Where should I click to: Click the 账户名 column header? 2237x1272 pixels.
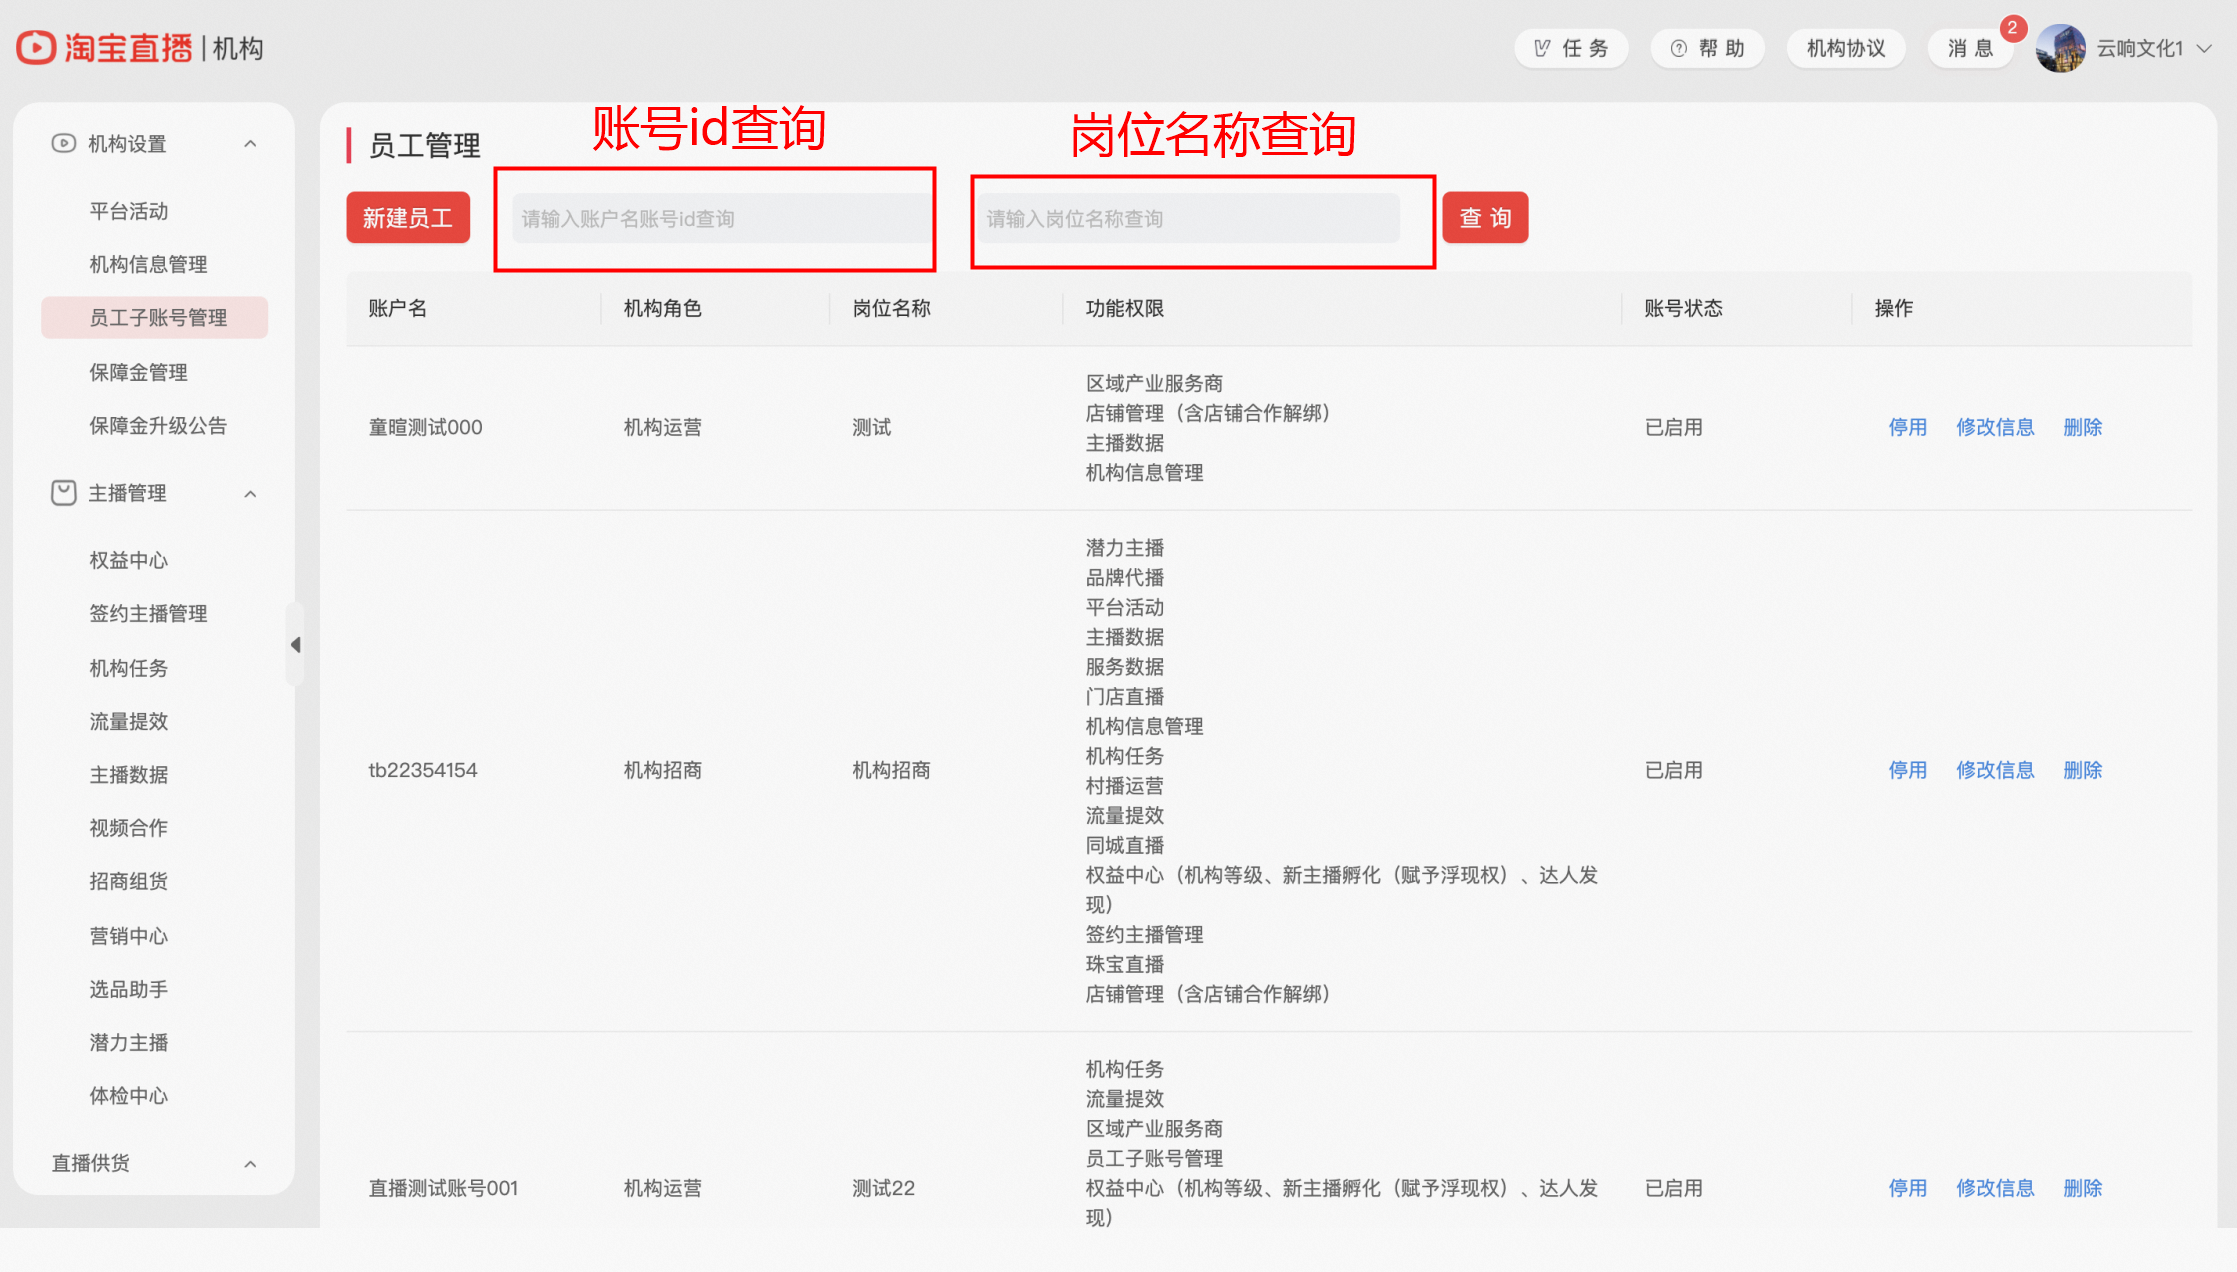pos(397,308)
